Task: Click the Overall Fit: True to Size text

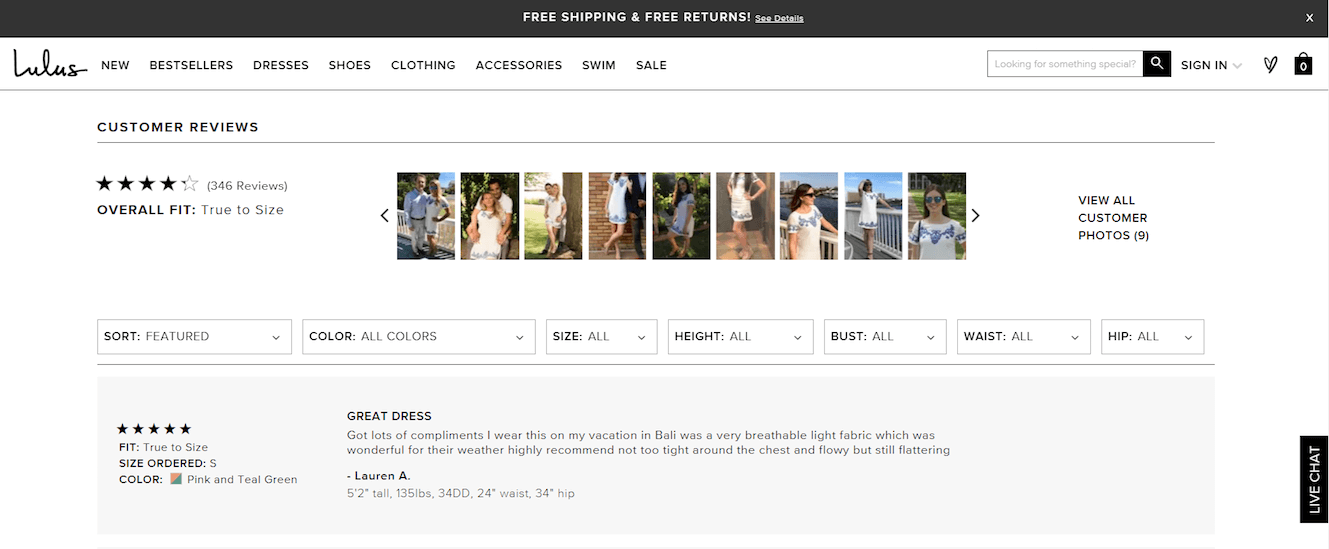Action: 190,210
